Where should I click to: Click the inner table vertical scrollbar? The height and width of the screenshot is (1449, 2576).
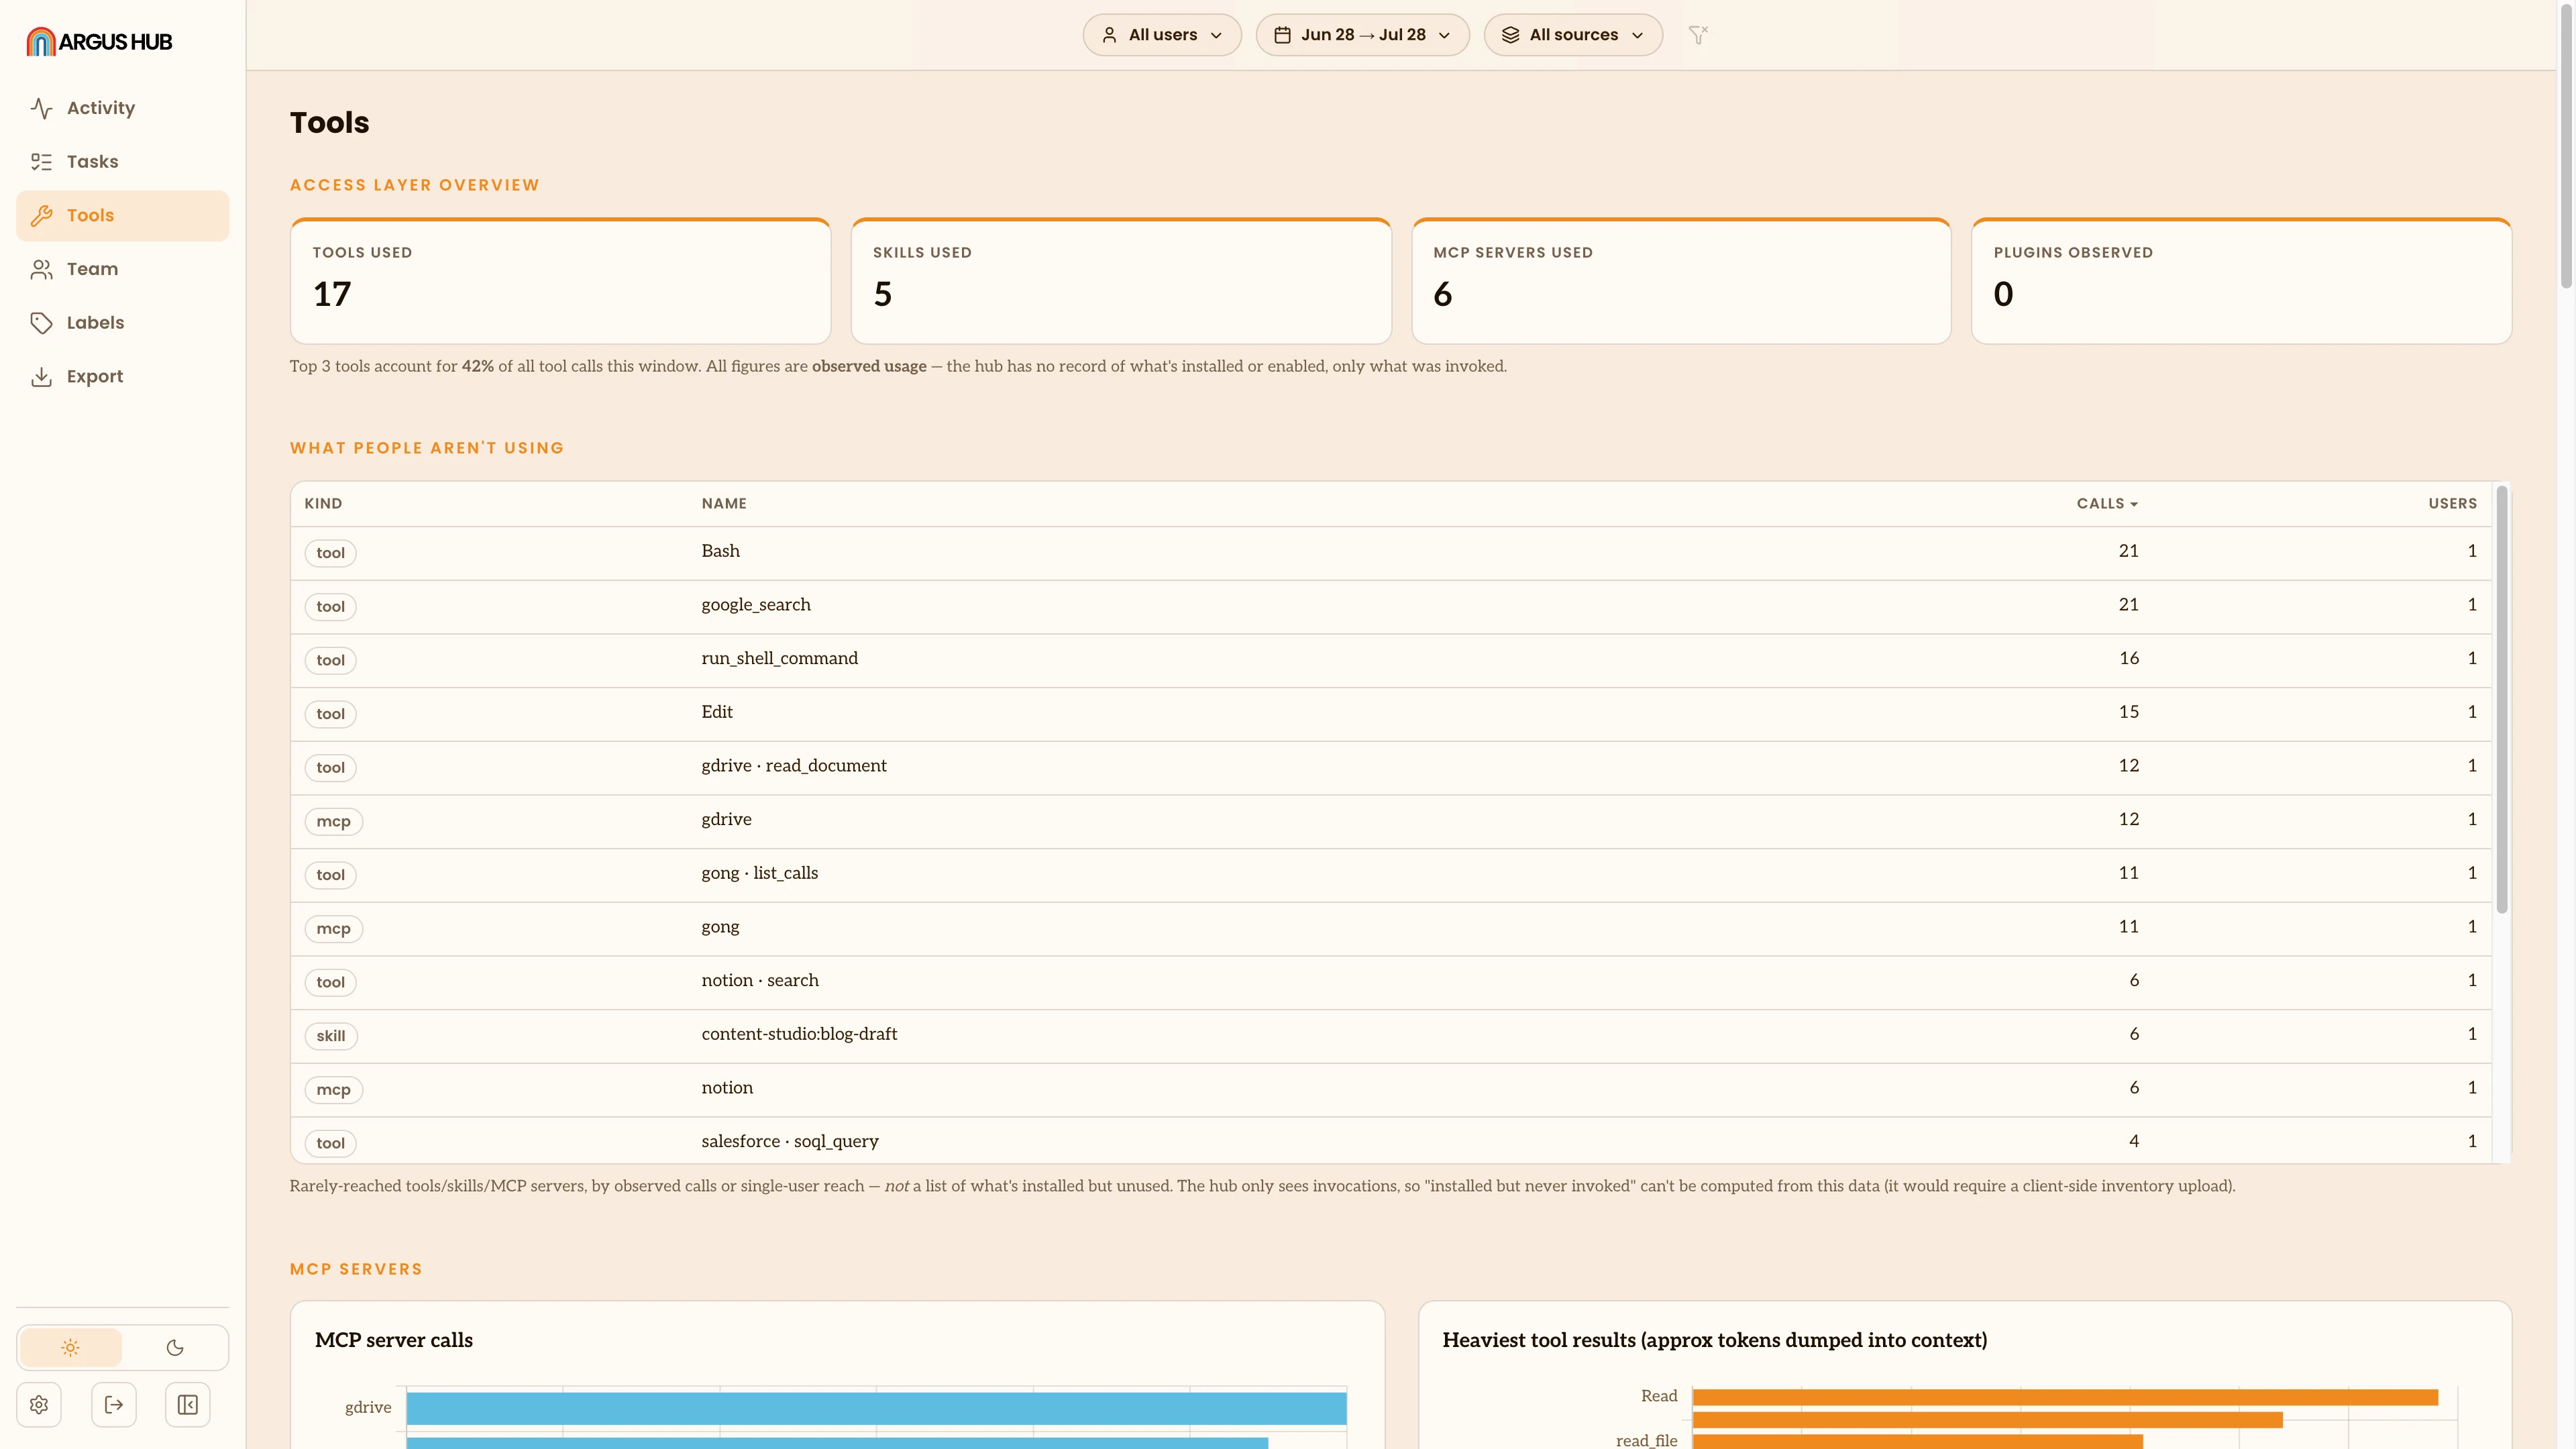(2502, 699)
